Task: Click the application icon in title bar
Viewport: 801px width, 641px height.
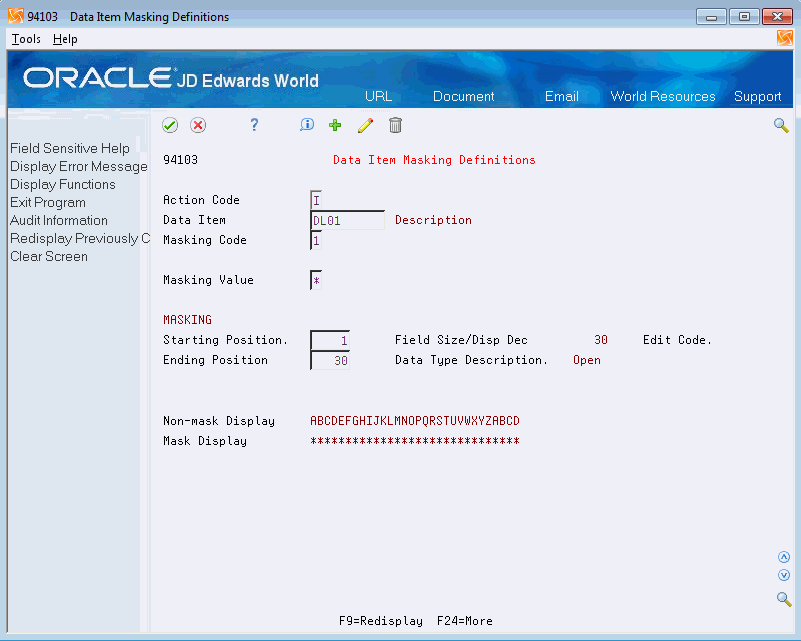Action: click(16, 16)
